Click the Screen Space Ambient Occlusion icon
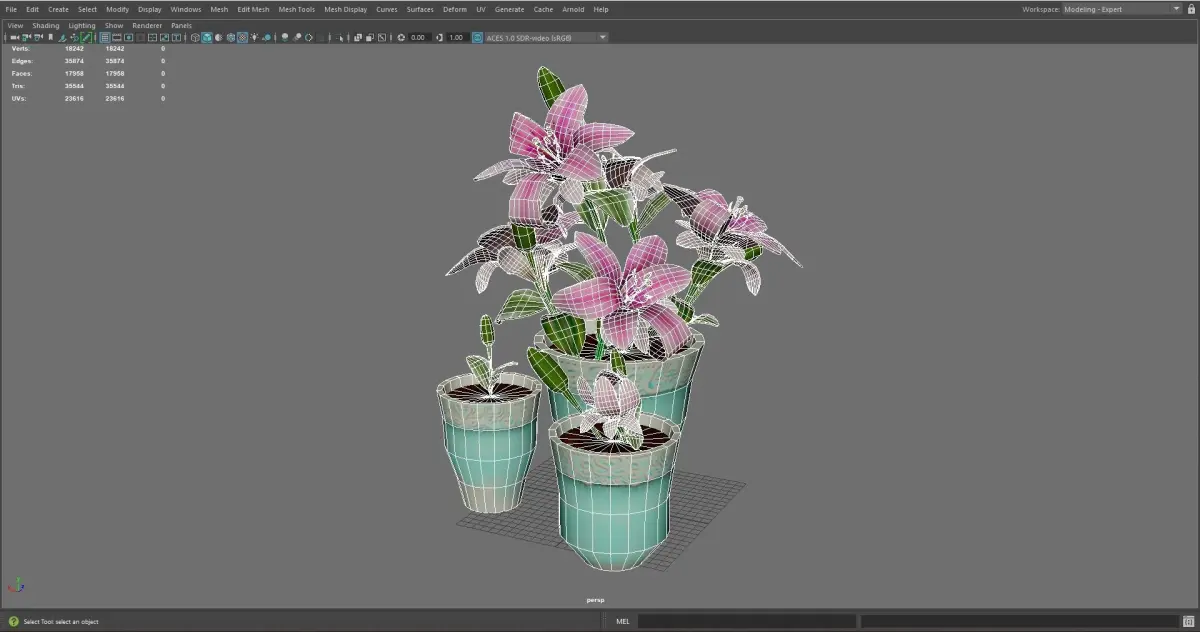Image resolution: width=1200 pixels, height=632 pixels. (284, 37)
